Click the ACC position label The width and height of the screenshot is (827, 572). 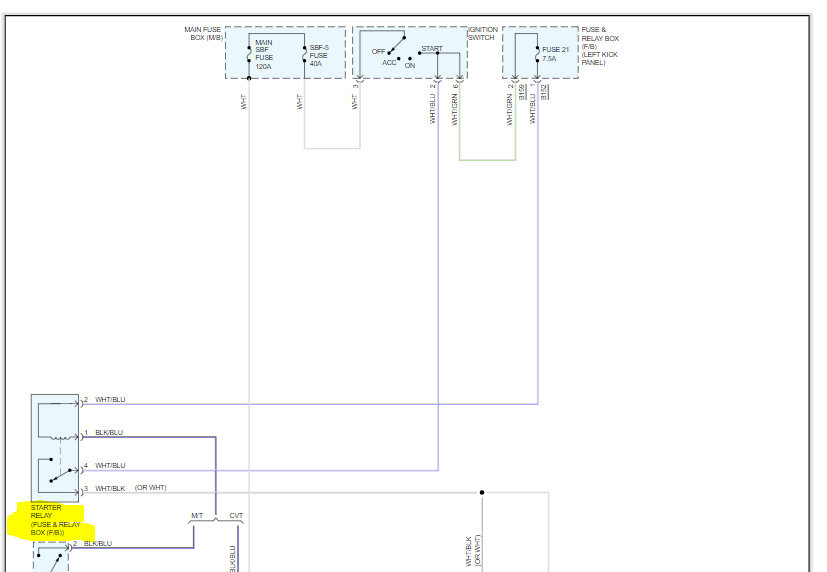(x=389, y=63)
